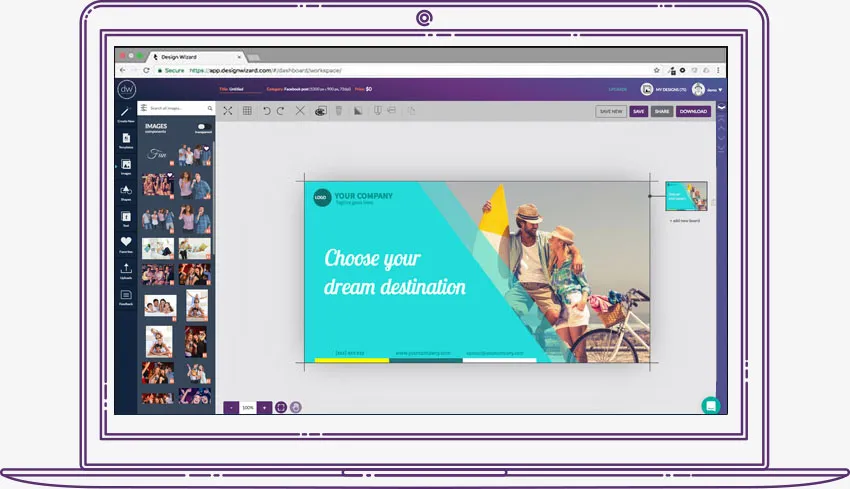
Task: Switch to the Design Wizard browser tab
Action: [196, 56]
